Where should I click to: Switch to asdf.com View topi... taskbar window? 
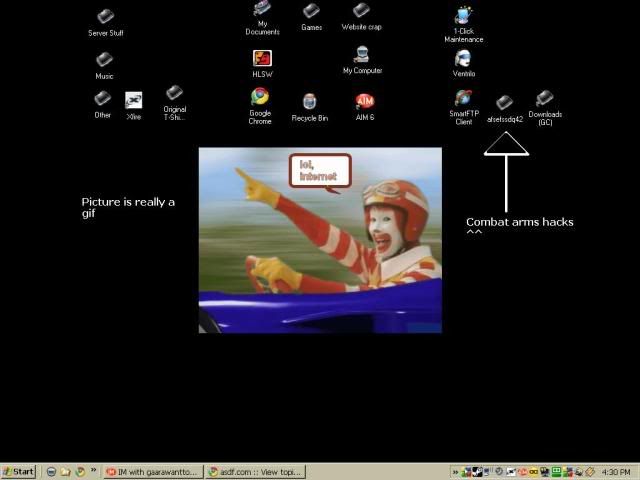click(256, 472)
